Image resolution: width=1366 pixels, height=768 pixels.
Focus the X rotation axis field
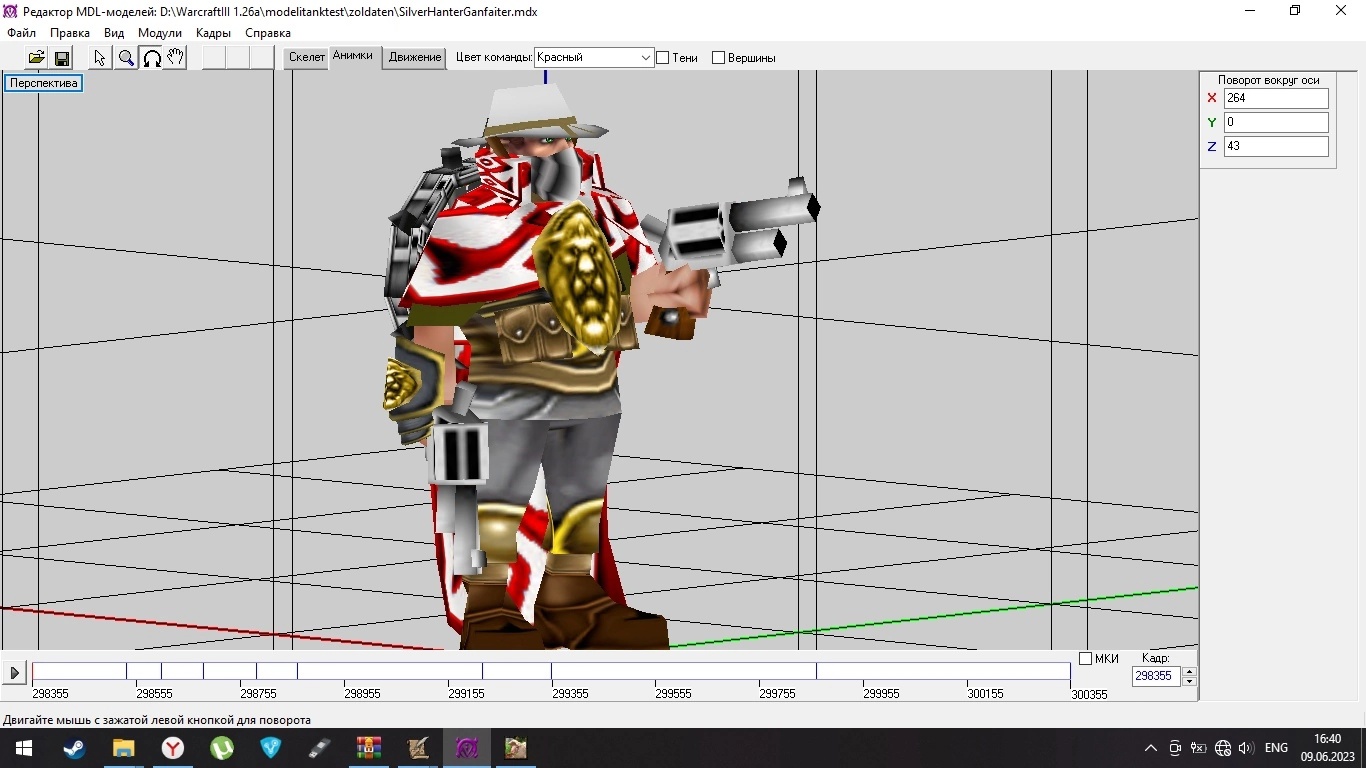click(x=1276, y=98)
